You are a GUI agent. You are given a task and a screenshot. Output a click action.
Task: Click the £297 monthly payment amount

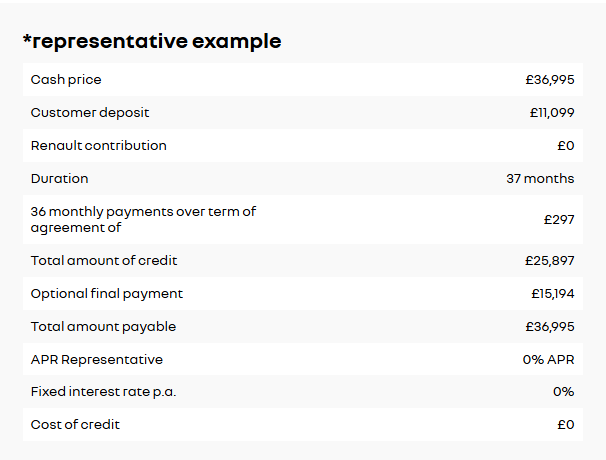pyautogui.click(x=559, y=220)
